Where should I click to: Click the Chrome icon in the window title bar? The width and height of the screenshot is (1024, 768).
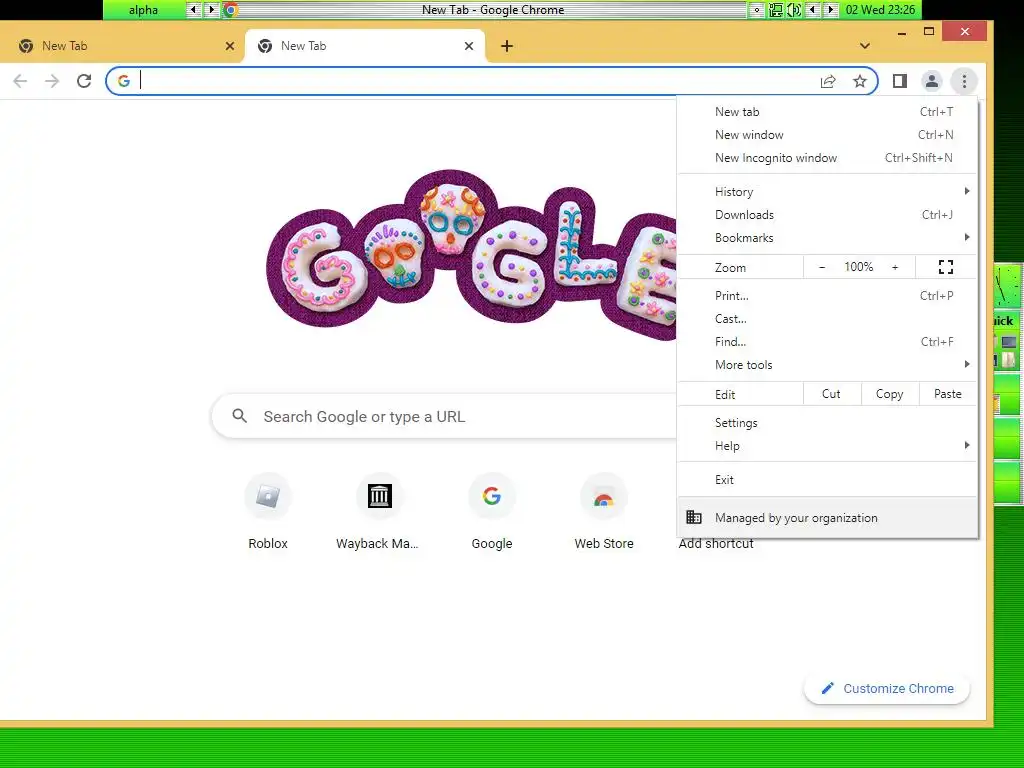(x=231, y=10)
